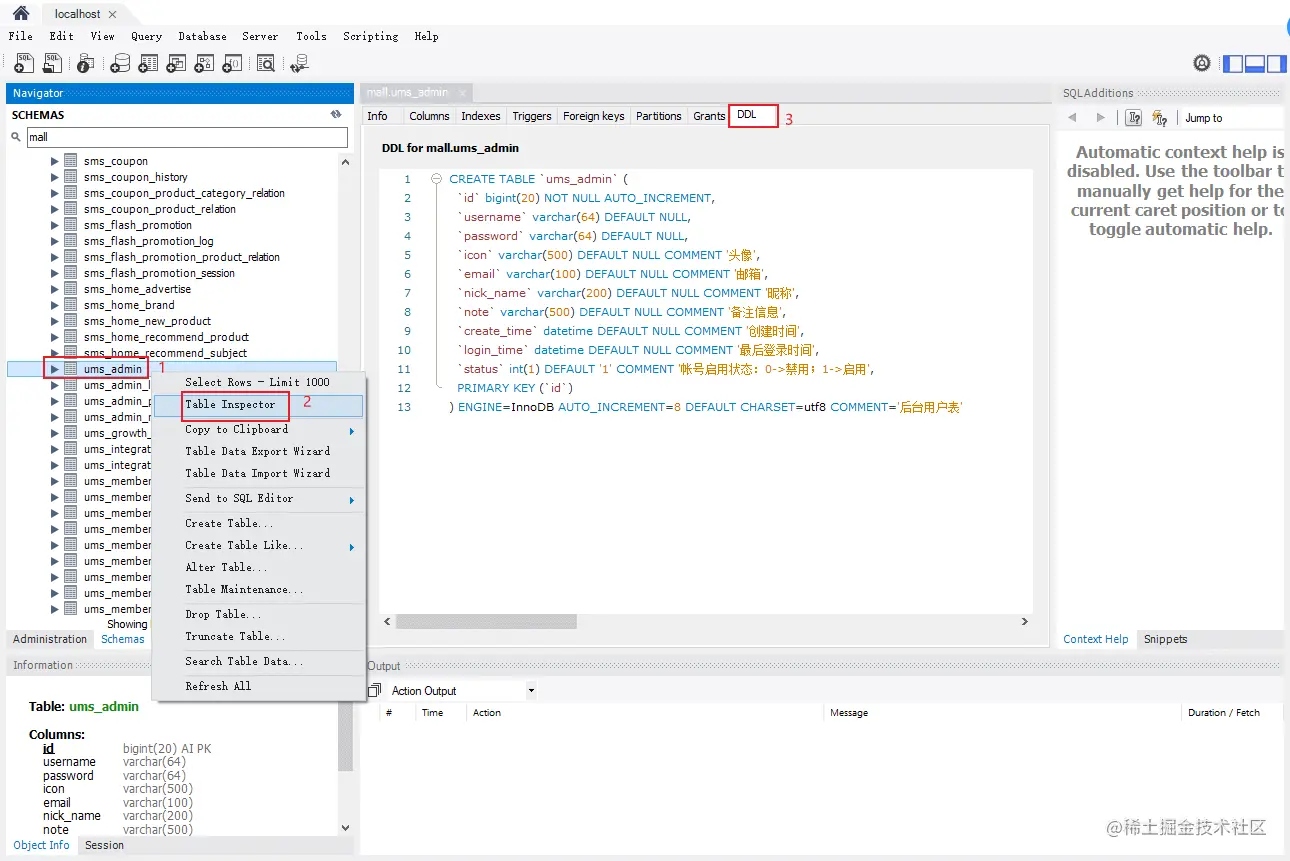
Task: Toggle the right SQLAdditions panel visibility
Action: (x=1276, y=63)
